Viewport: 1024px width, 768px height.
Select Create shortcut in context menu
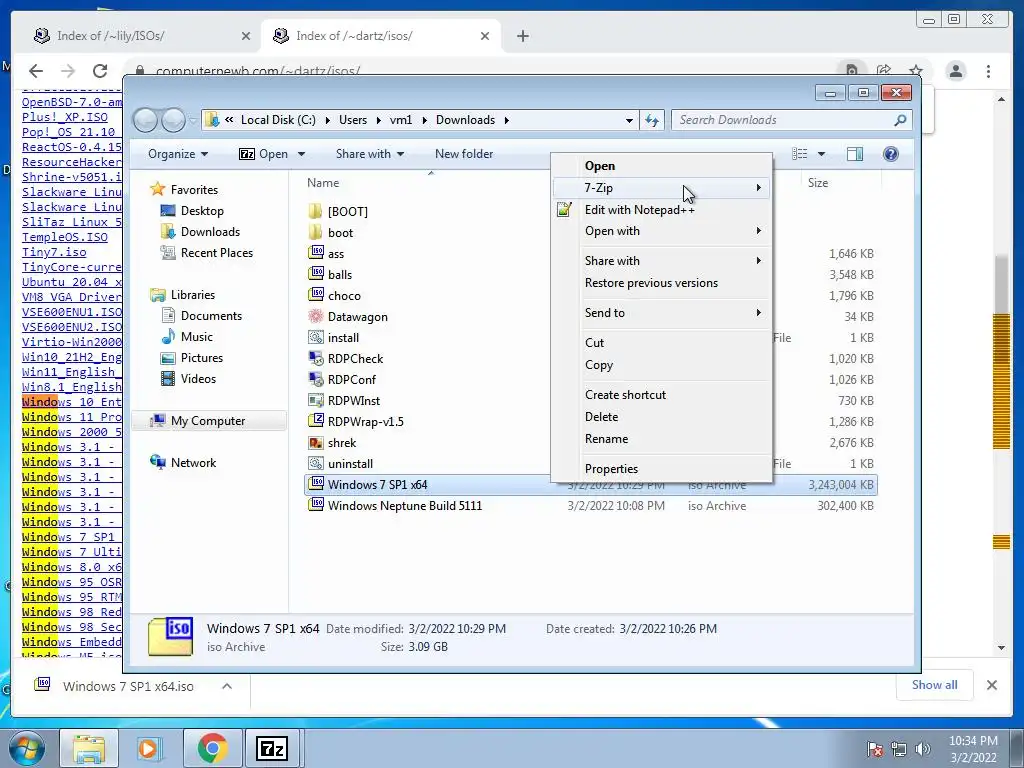point(662,395)
